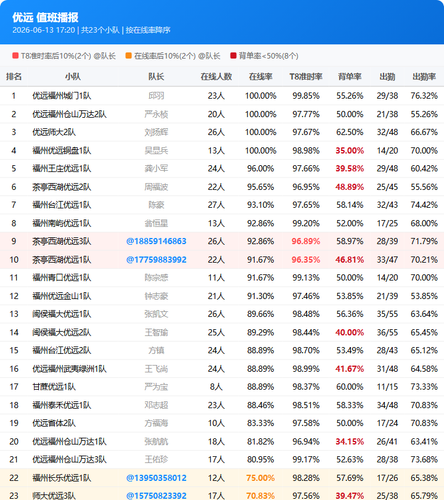
Task: Select team name 闽侯福大优远1队
Action: coord(62,314)
